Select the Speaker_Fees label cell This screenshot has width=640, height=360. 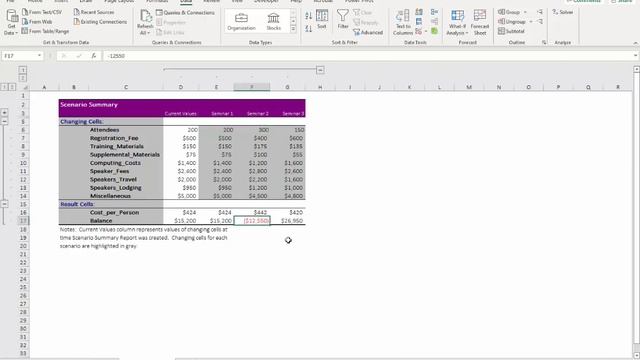click(109, 171)
